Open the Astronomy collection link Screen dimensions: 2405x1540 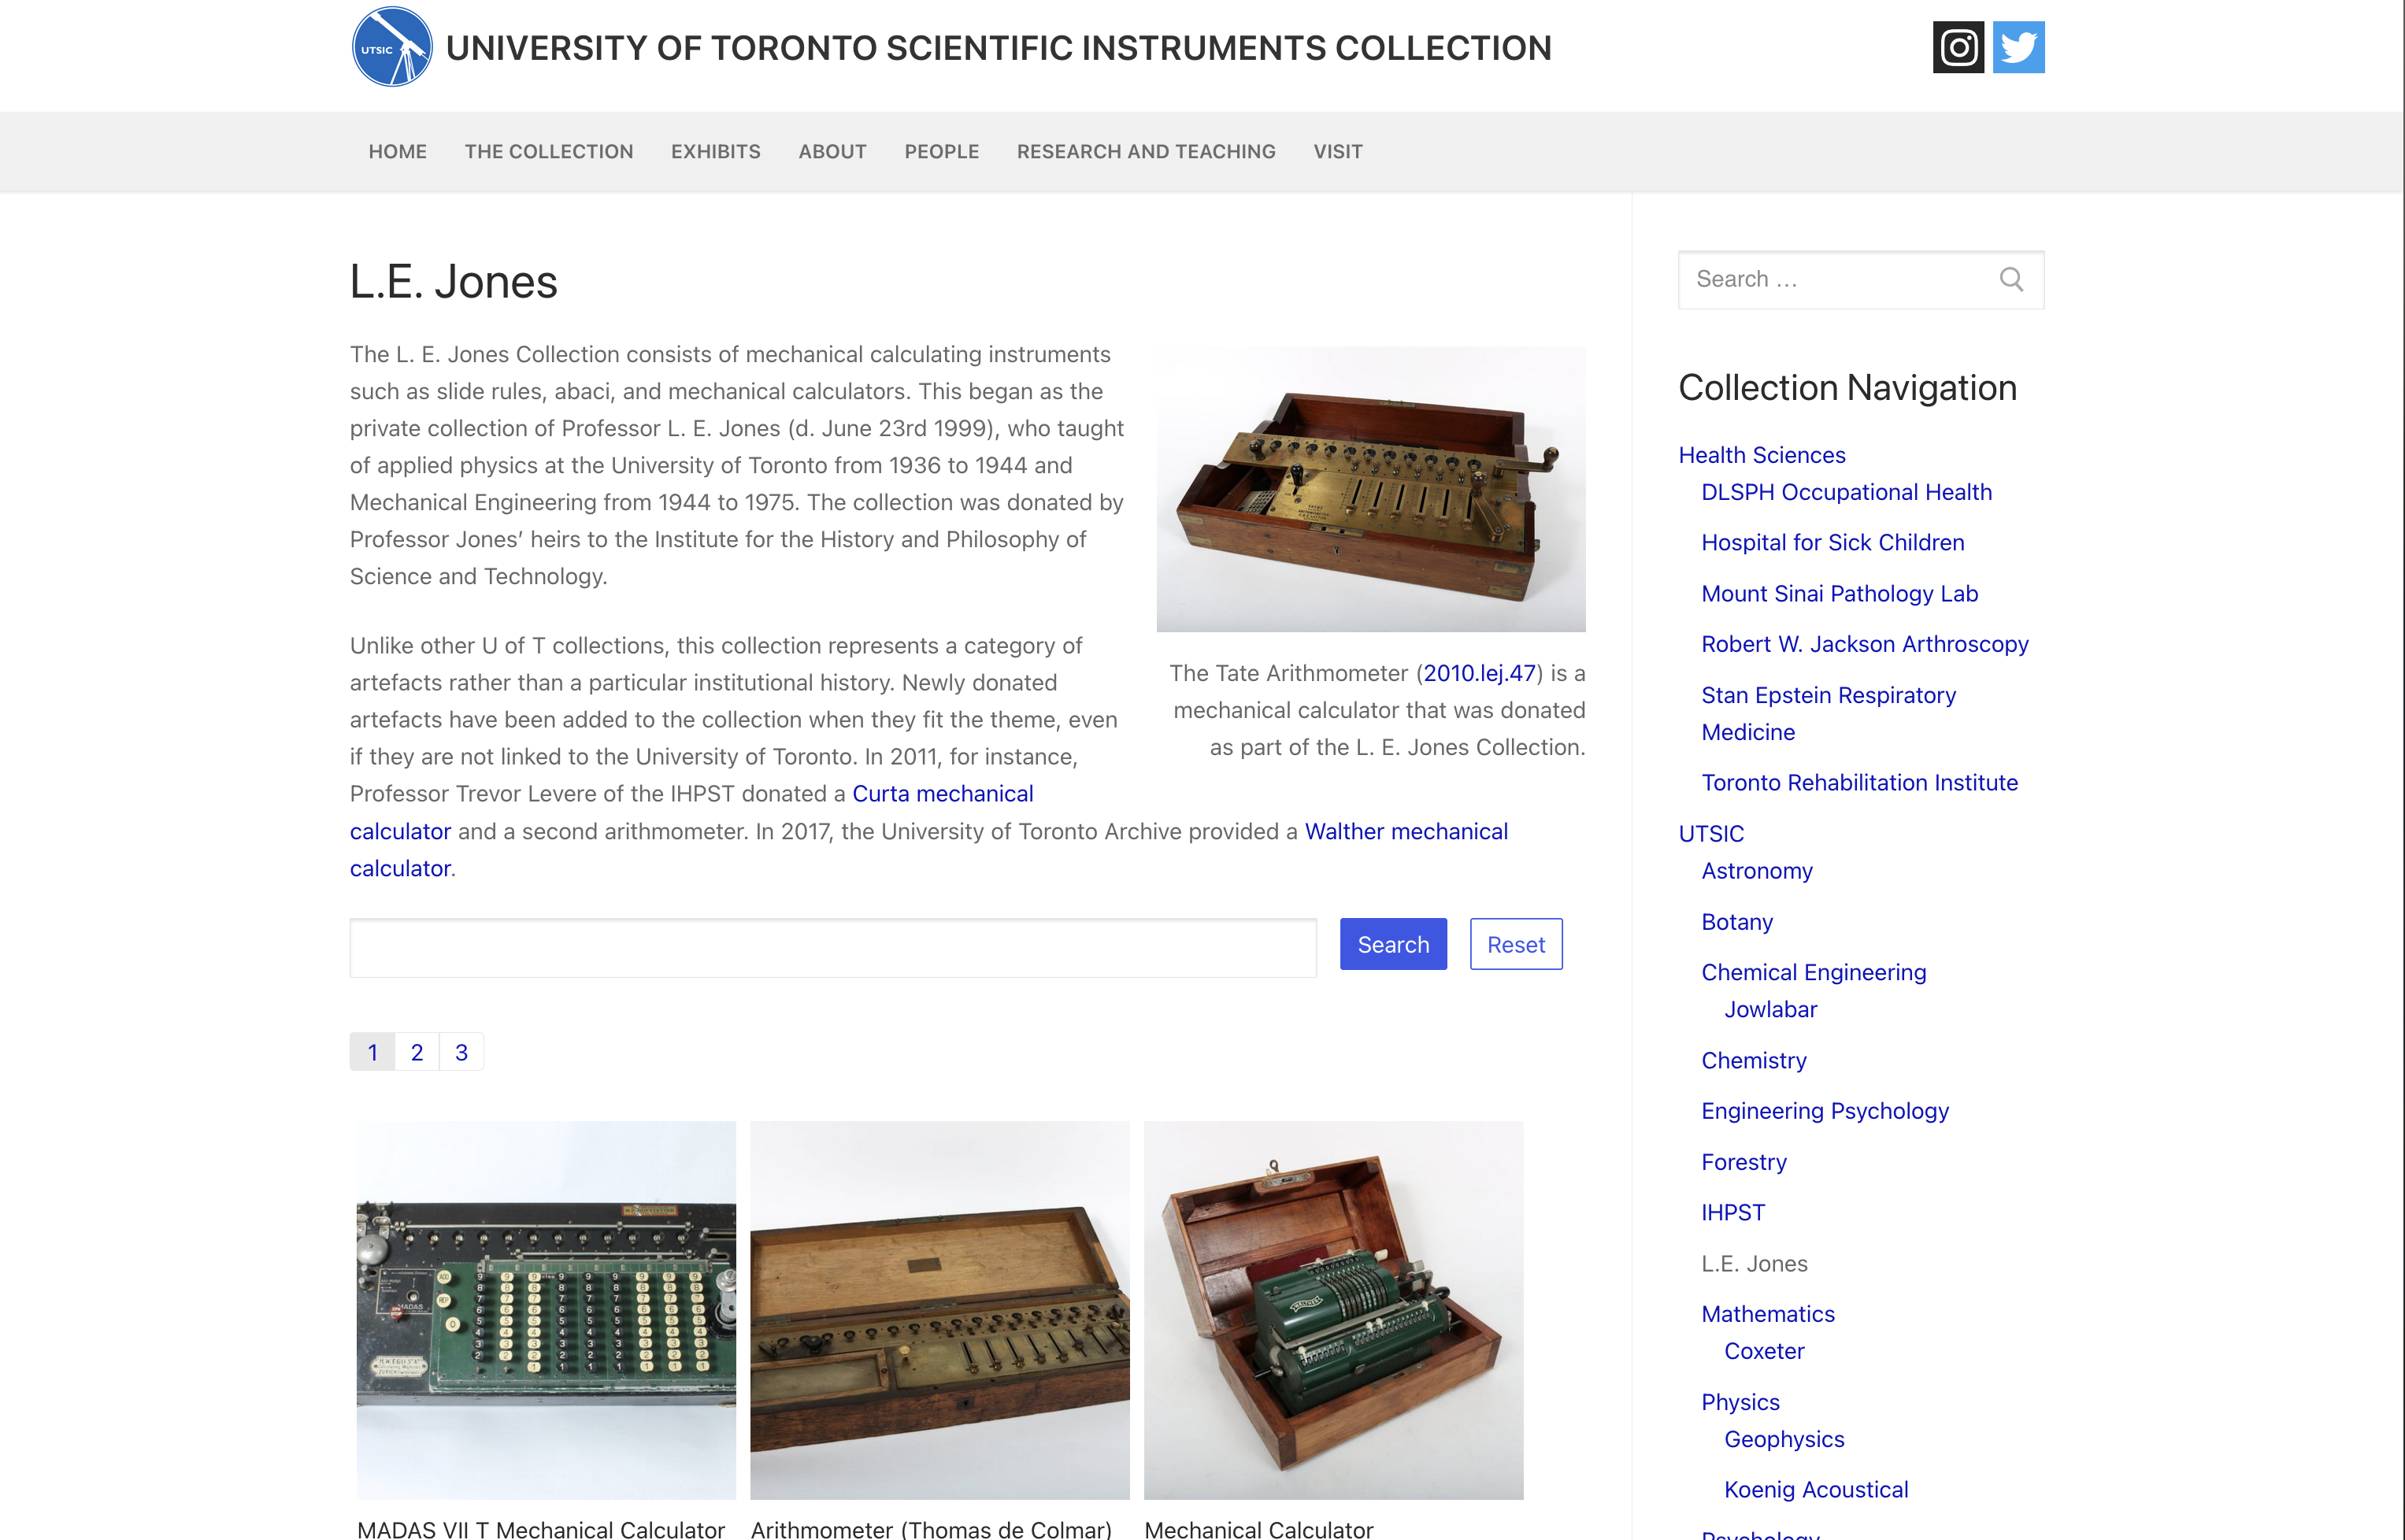coord(1756,871)
